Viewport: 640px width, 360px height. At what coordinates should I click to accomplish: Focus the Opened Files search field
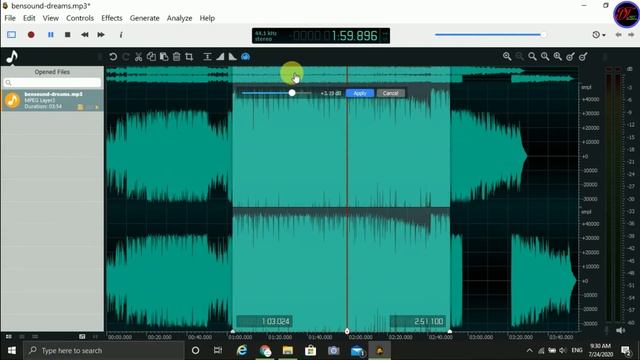(52, 82)
